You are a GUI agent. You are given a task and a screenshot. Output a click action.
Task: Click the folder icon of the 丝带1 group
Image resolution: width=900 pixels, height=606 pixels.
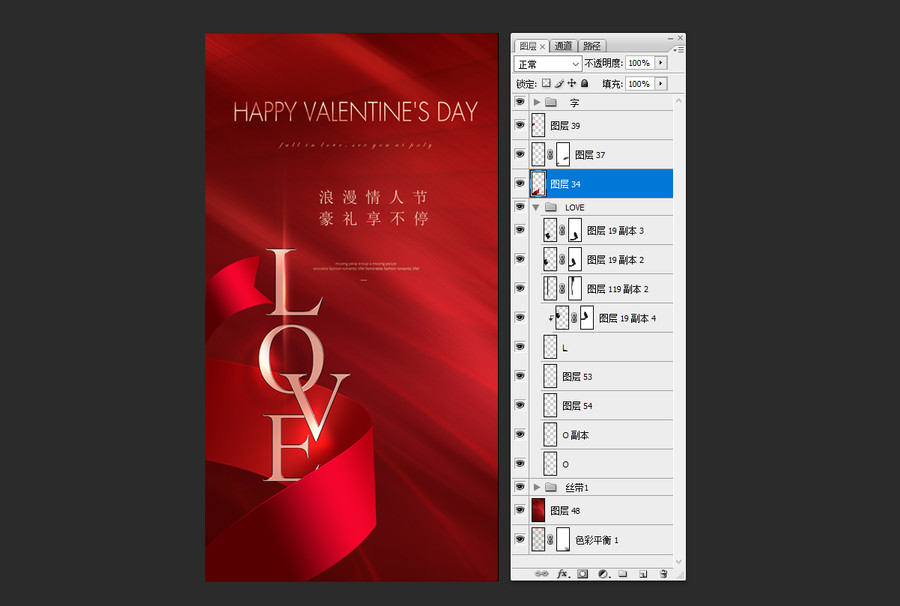(x=550, y=487)
